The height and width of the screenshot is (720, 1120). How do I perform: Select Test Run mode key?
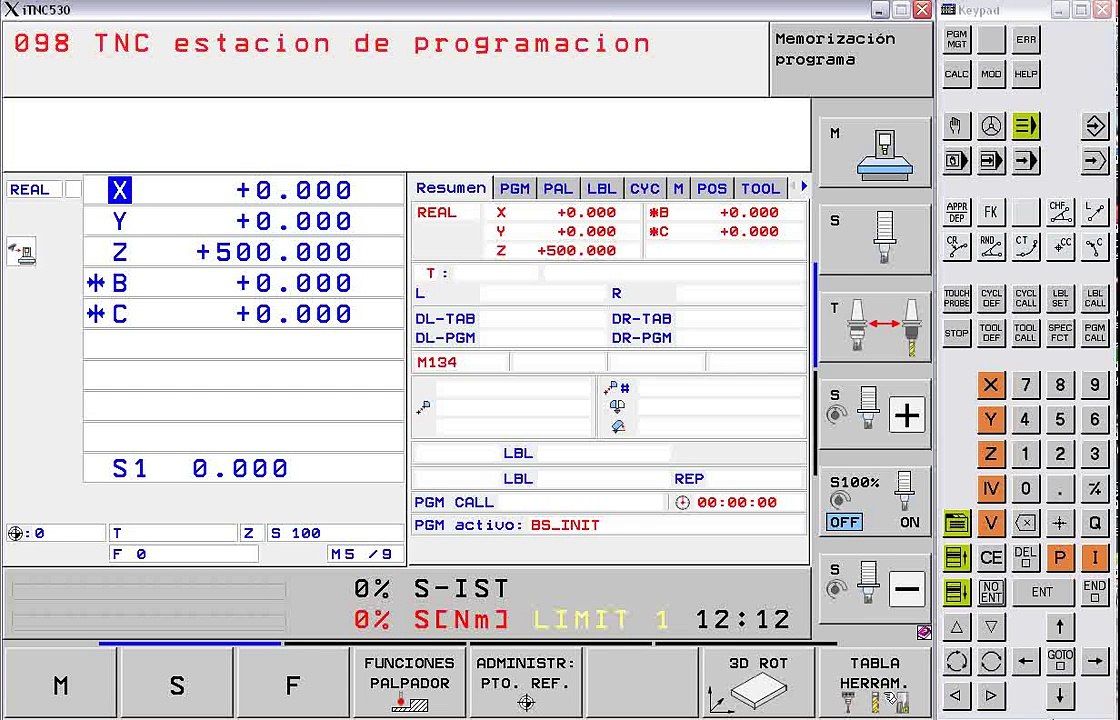[x=1094, y=161]
